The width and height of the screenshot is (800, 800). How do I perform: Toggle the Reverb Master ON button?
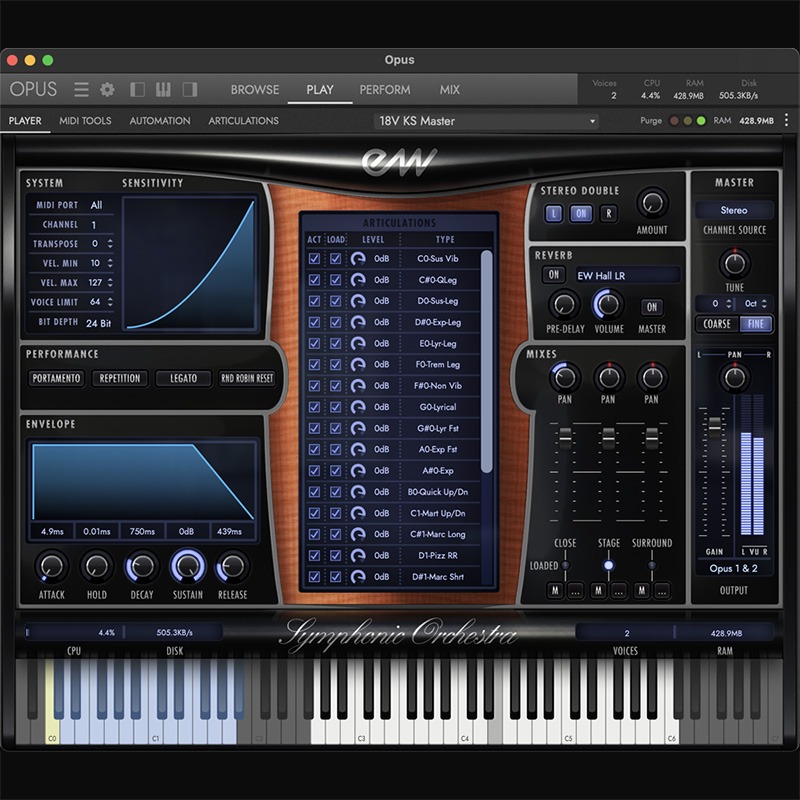coord(652,307)
